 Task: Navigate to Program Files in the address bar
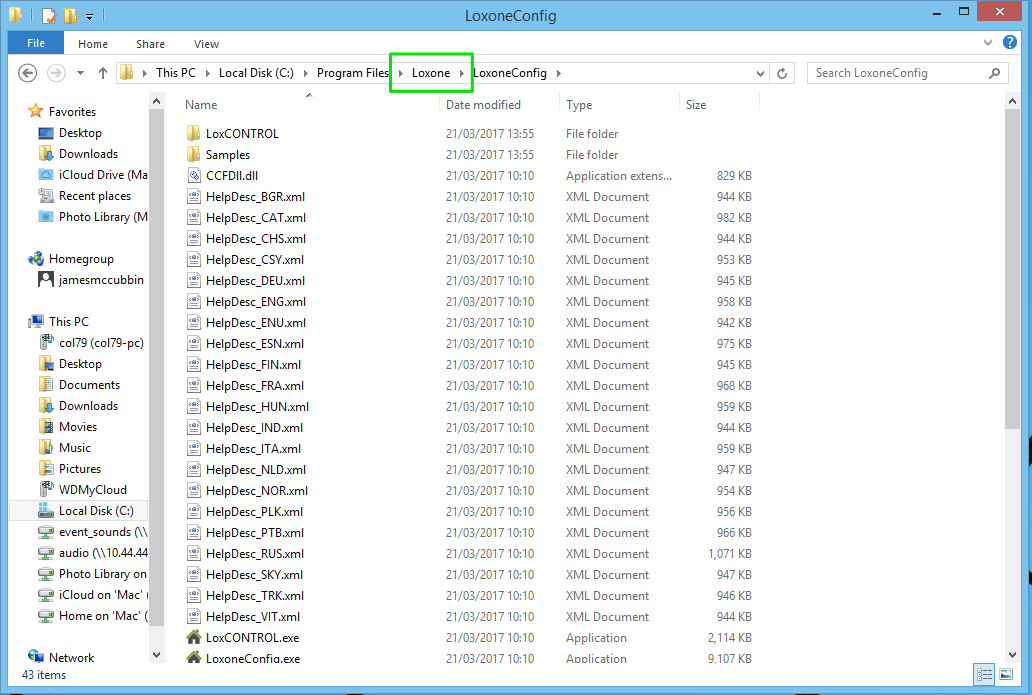pyautogui.click(x=353, y=73)
